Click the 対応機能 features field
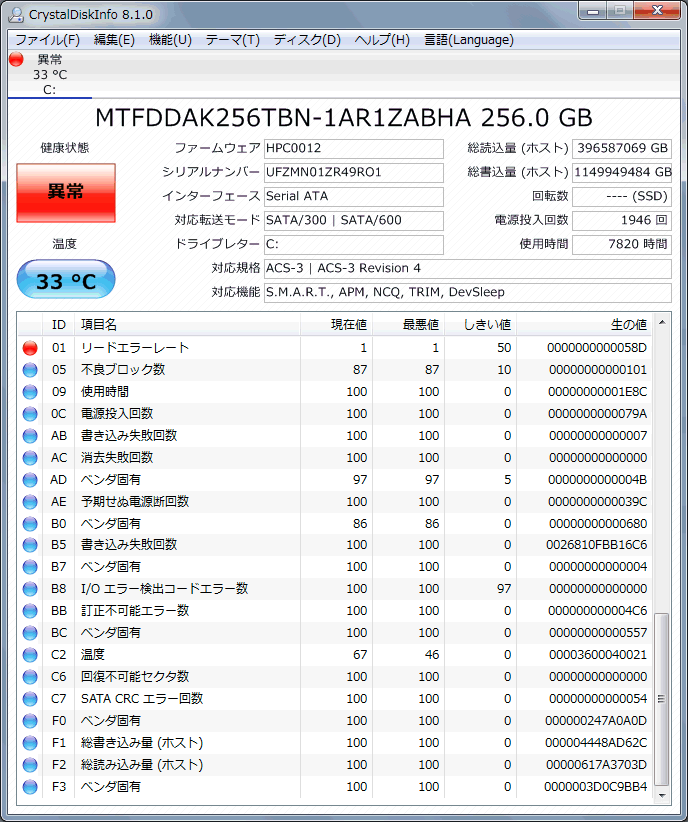 click(x=468, y=293)
